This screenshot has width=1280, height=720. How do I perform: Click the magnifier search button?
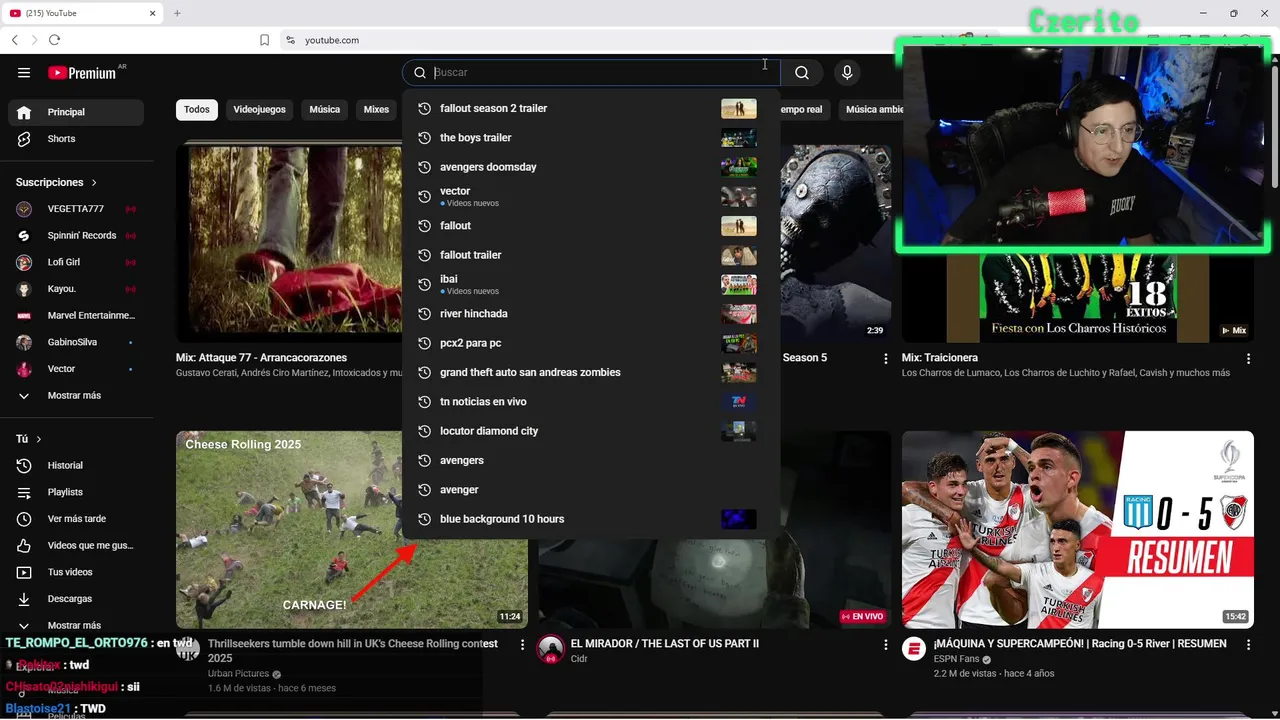802,72
